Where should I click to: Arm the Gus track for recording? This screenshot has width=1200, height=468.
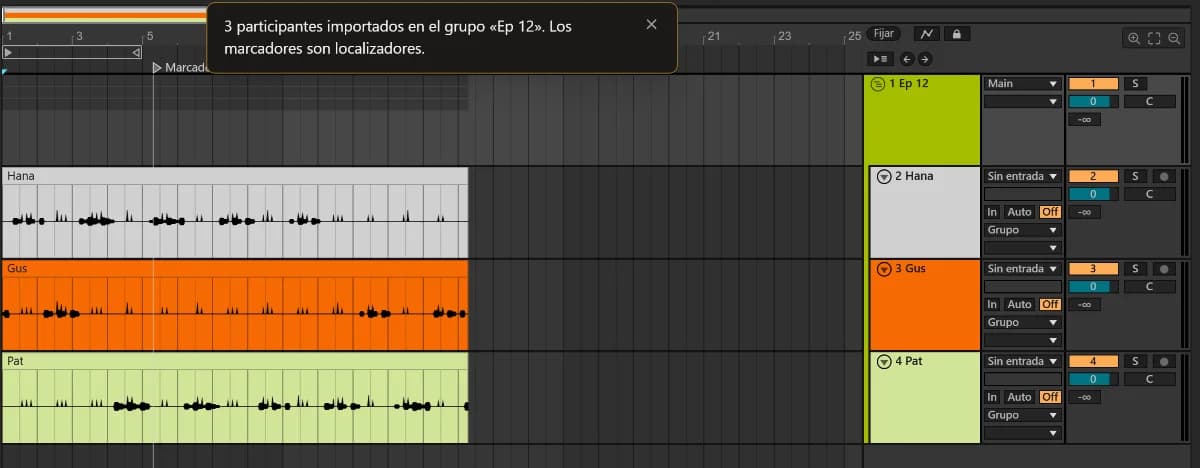pyautogui.click(x=1163, y=269)
